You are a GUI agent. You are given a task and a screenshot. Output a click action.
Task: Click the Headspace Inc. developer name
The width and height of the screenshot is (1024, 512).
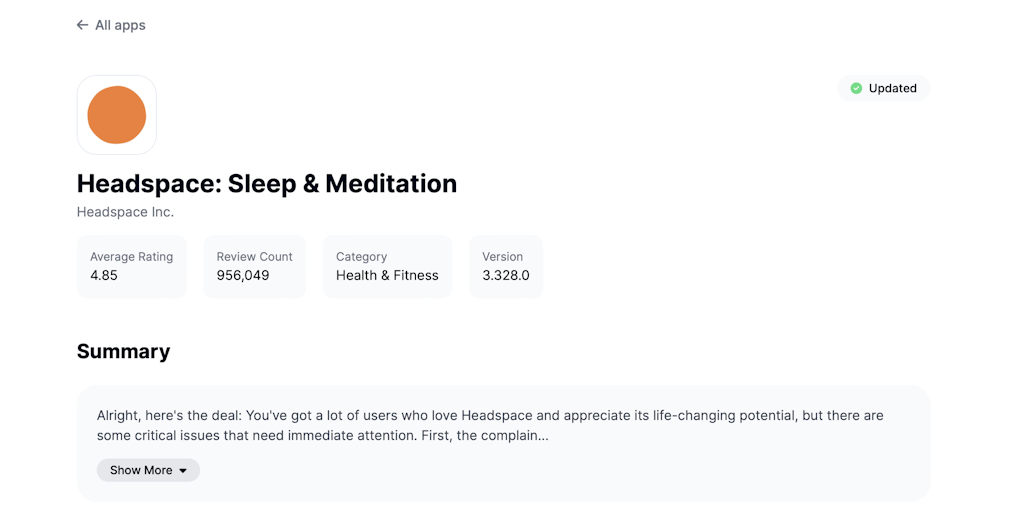pyautogui.click(x=125, y=212)
